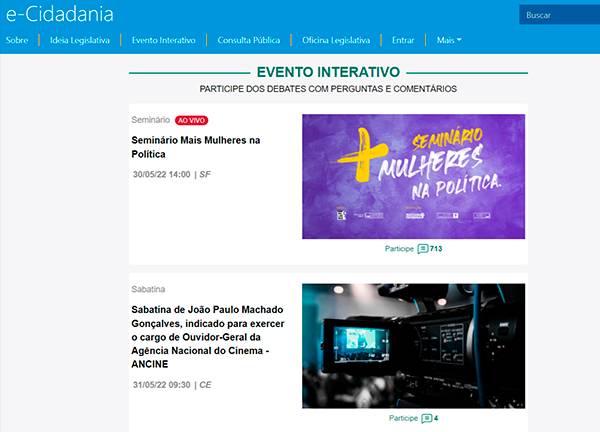This screenshot has height=432, width=600.
Task: Click the video camera thumbnail image
Action: [x=413, y=345]
